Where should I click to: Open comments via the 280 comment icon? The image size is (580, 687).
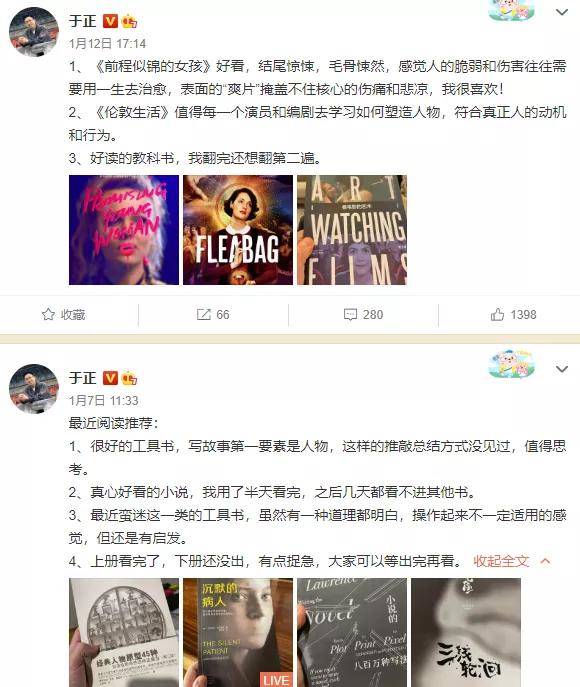tap(350, 315)
